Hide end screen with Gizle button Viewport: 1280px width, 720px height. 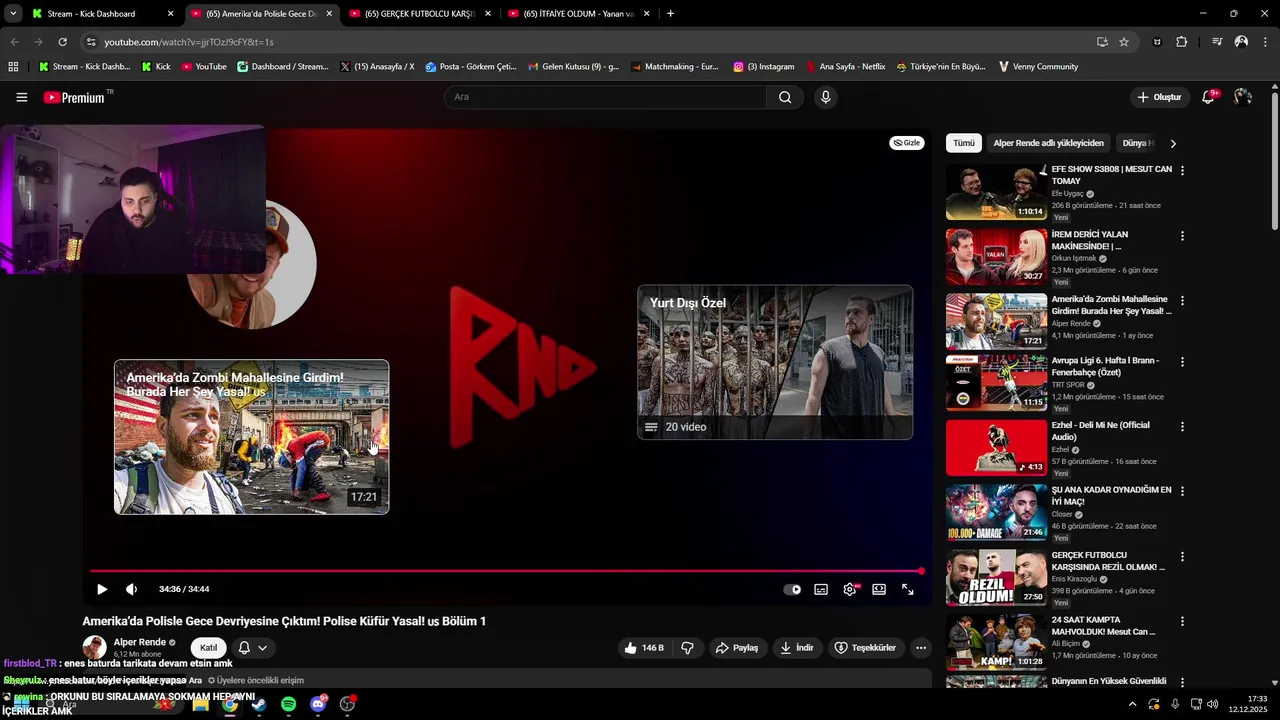pos(907,143)
